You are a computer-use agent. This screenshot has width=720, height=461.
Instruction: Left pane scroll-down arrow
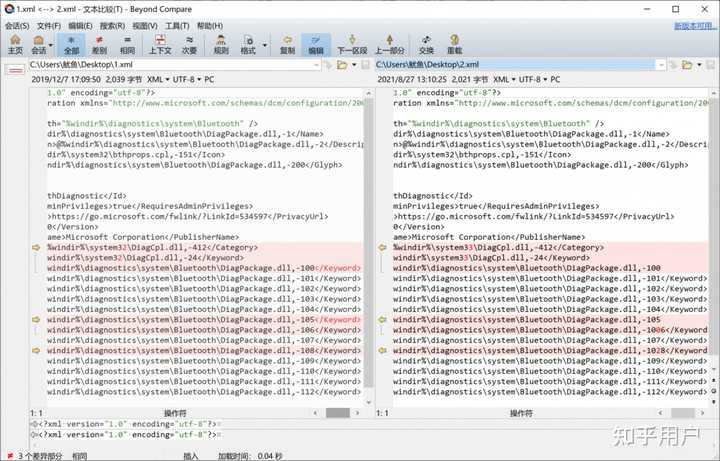point(368,403)
